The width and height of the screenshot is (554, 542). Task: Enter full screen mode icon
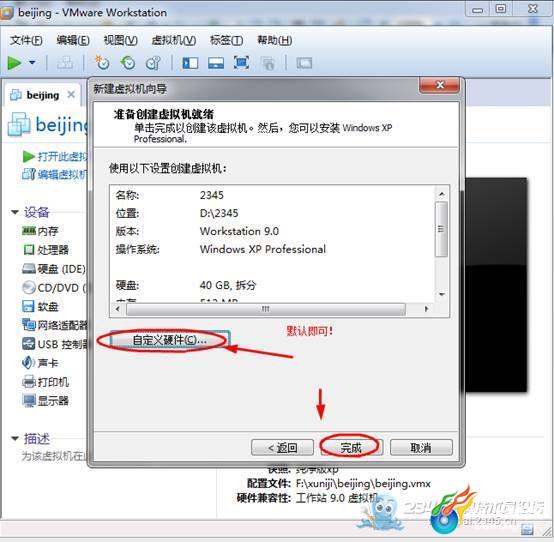coord(242,63)
